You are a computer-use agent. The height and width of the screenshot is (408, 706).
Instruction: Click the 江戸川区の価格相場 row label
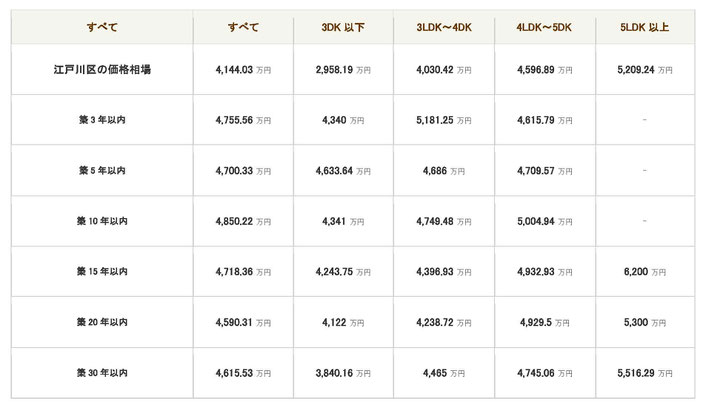[102, 70]
